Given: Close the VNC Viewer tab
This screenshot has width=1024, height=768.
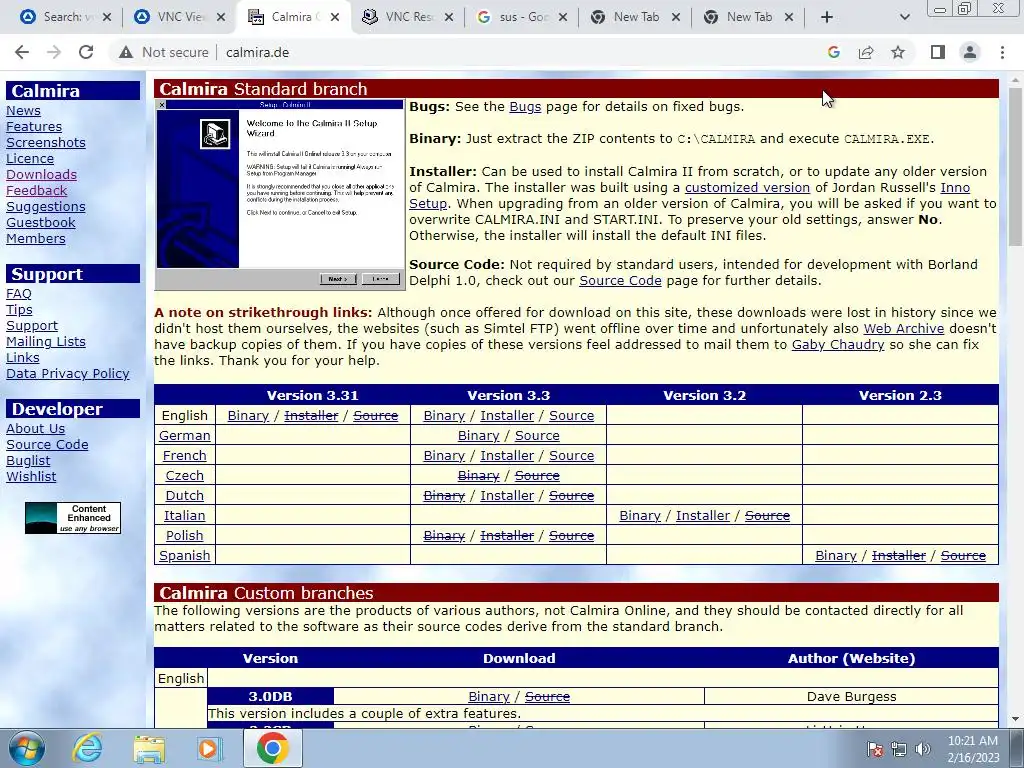Looking at the screenshot, I should [221, 17].
